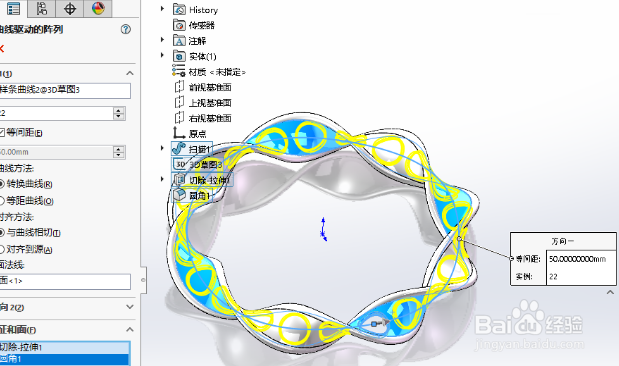This screenshot has width=619, height=366.
Task: Click the right plane icon
Action: pos(179,118)
